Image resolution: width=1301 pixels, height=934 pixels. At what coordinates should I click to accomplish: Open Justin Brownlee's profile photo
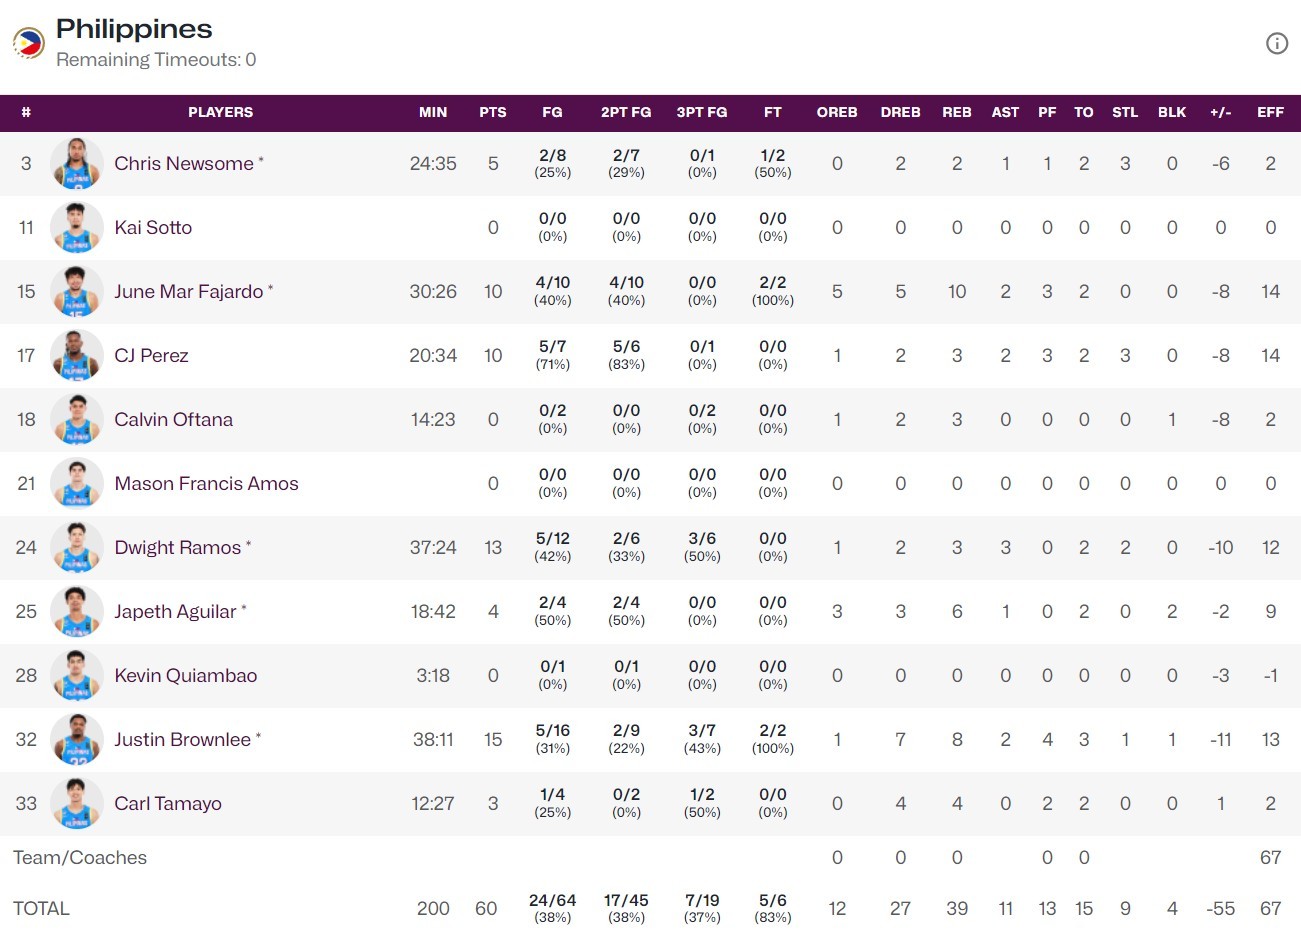tap(77, 740)
